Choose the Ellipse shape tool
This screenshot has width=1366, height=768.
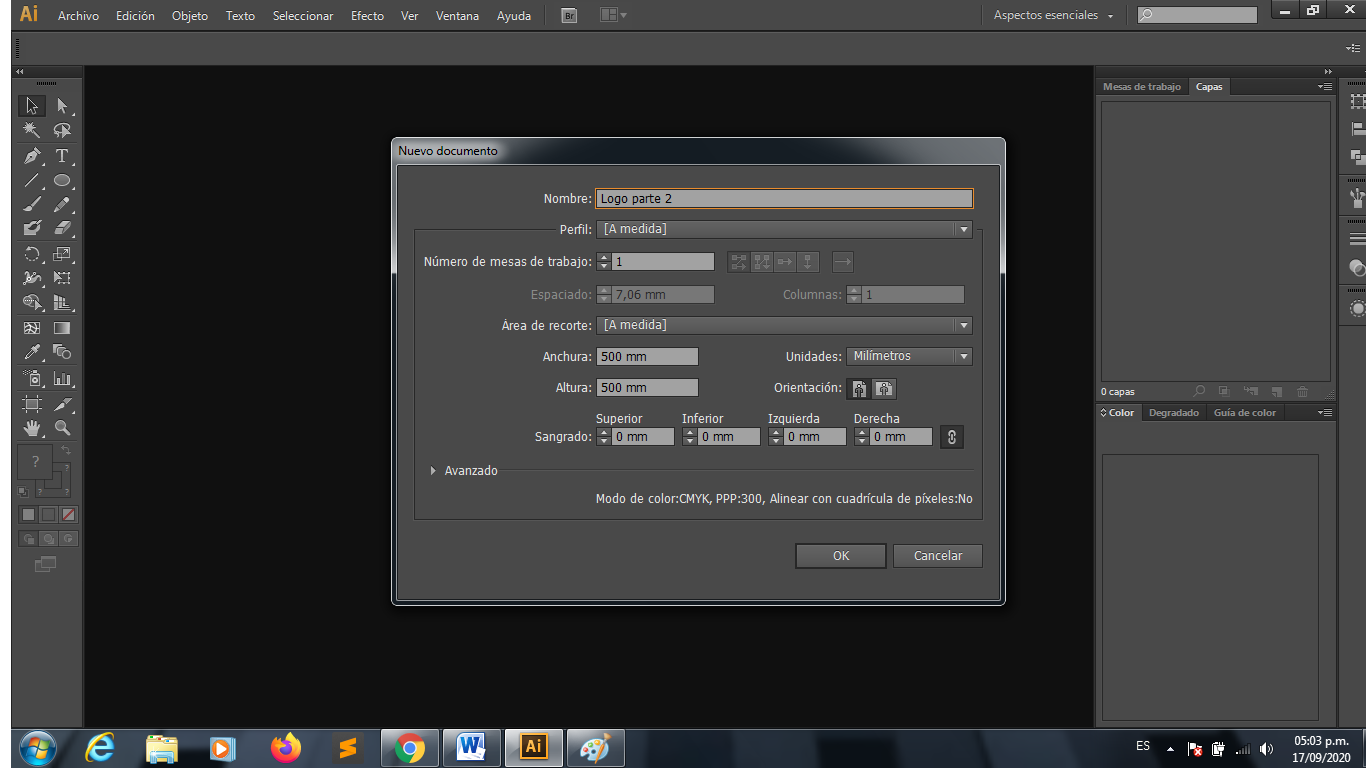click(x=62, y=181)
